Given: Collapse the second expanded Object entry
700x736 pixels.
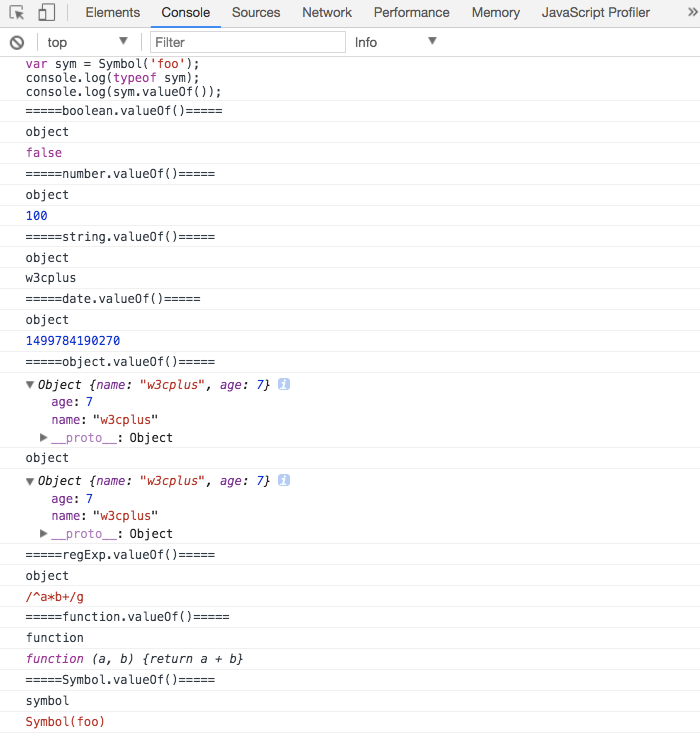Looking at the screenshot, I should click(x=30, y=481).
